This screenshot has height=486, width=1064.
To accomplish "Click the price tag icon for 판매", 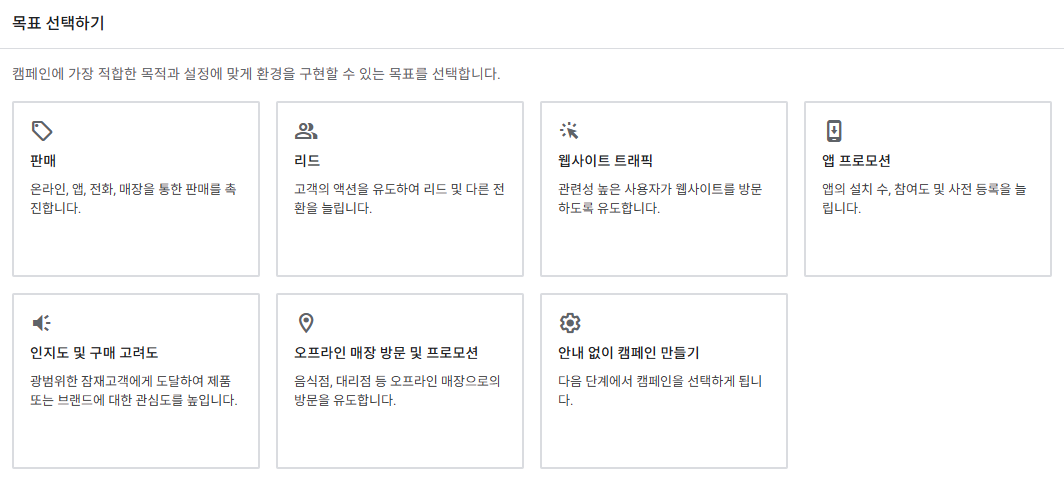I will point(42,131).
